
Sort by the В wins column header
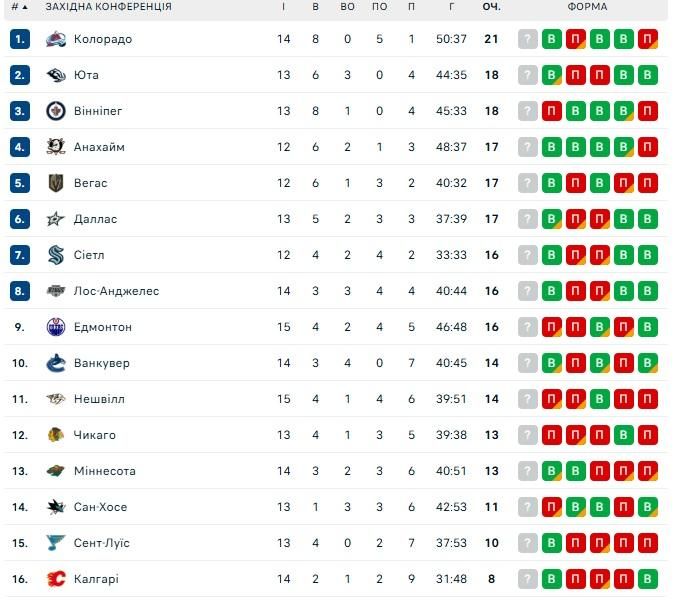click(316, 7)
